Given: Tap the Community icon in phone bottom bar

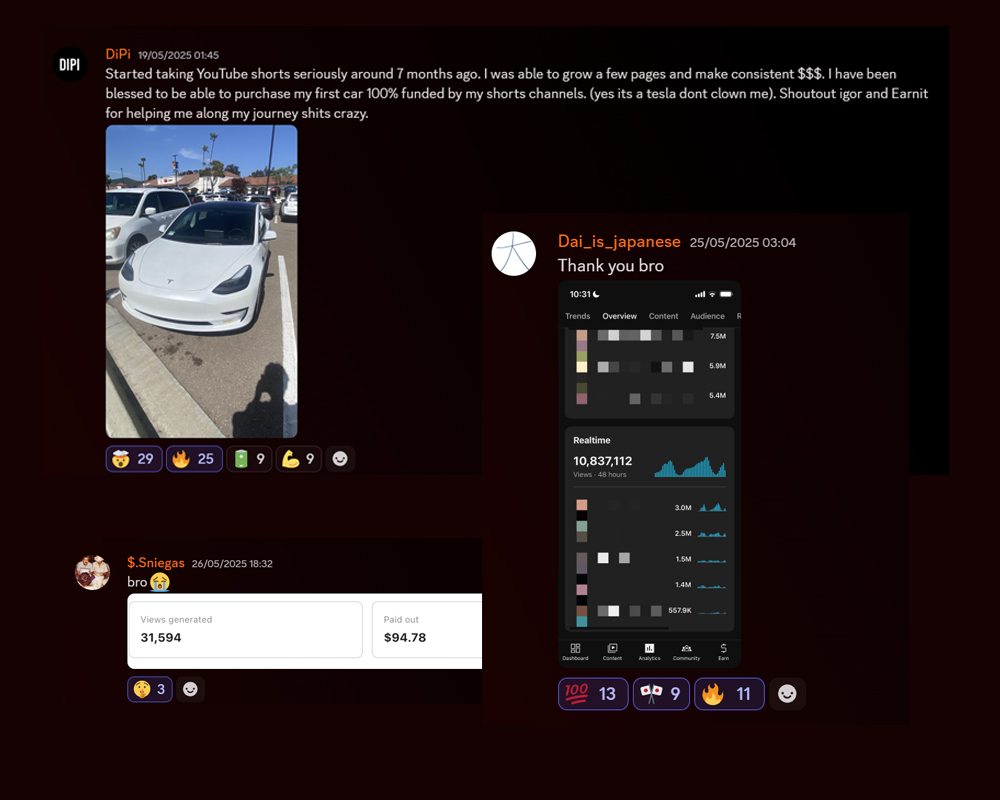Looking at the screenshot, I should (x=686, y=651).
